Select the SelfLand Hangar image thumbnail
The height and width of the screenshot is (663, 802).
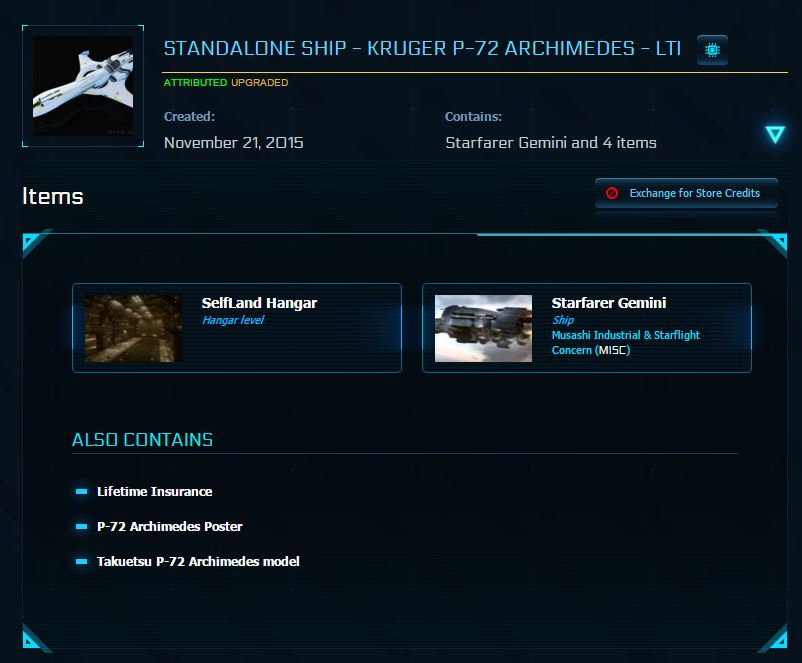133,328
